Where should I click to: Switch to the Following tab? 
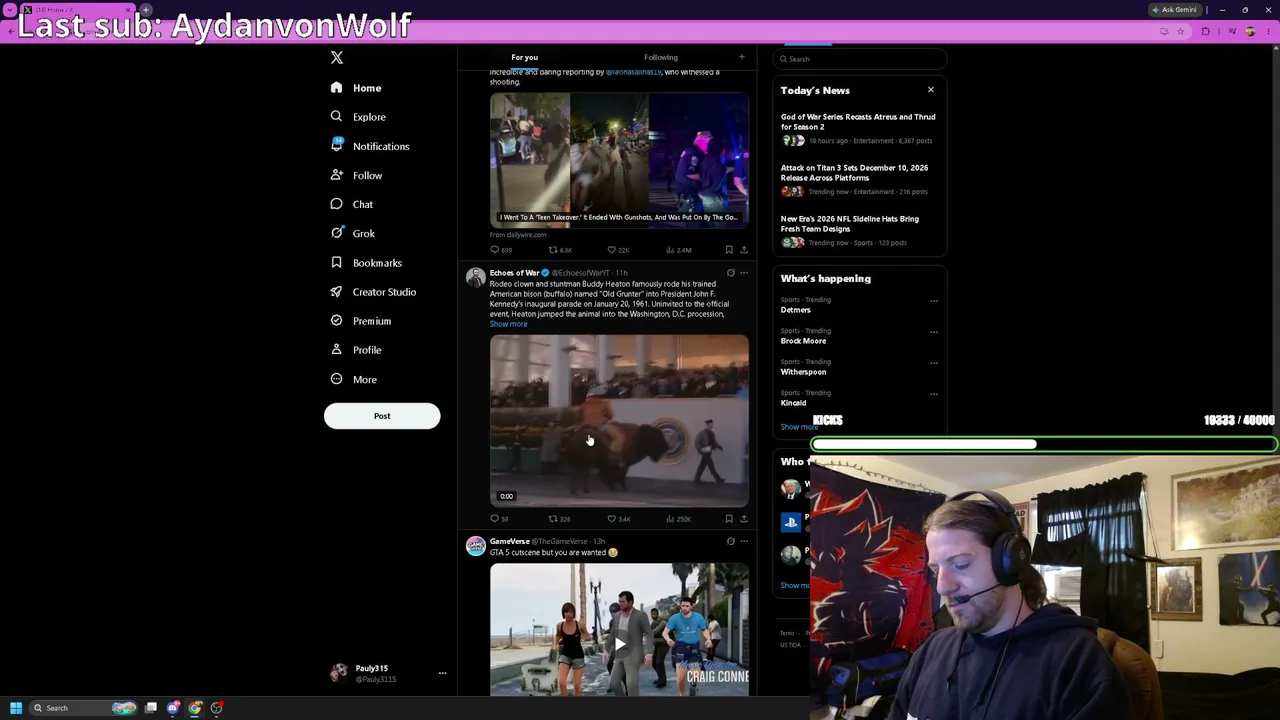(661, 57)
